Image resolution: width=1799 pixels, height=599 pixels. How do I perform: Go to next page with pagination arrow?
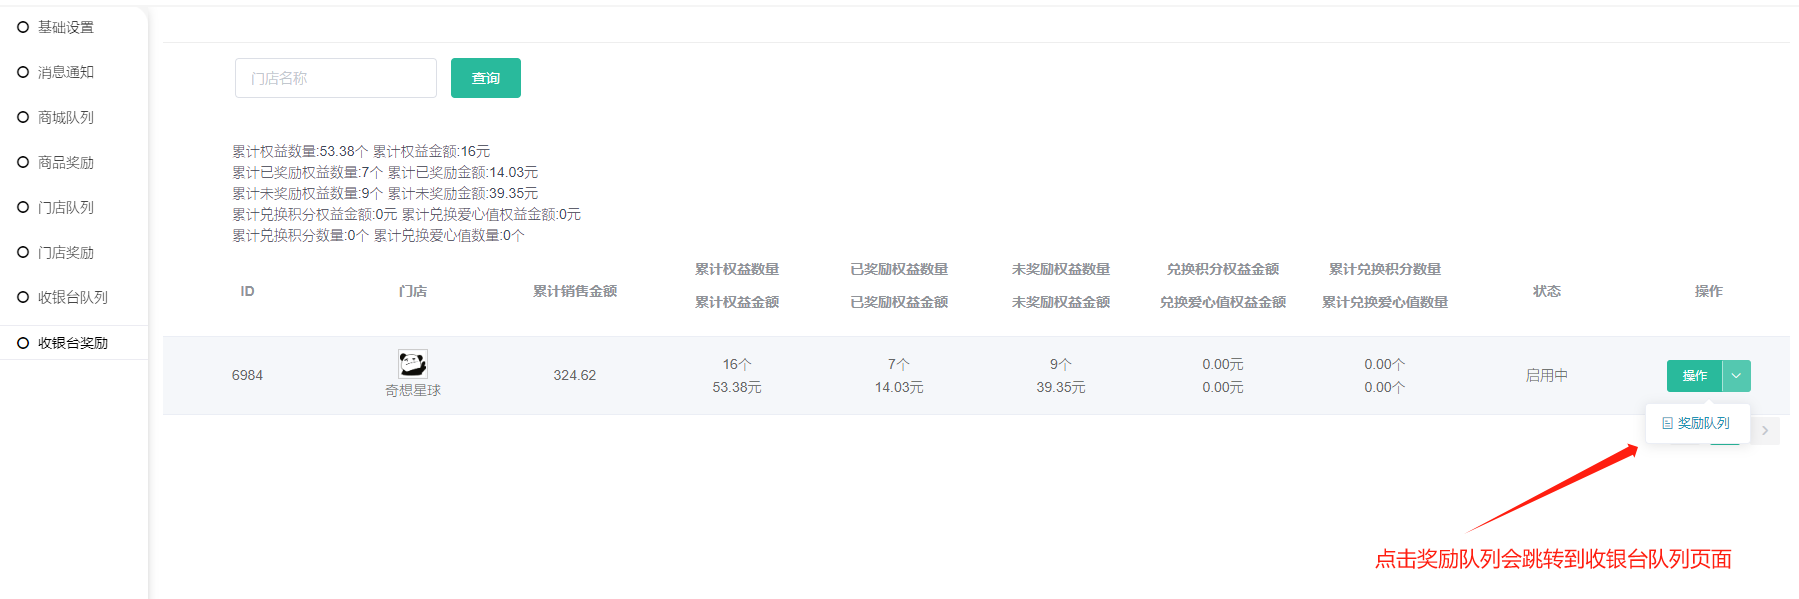1765,430
